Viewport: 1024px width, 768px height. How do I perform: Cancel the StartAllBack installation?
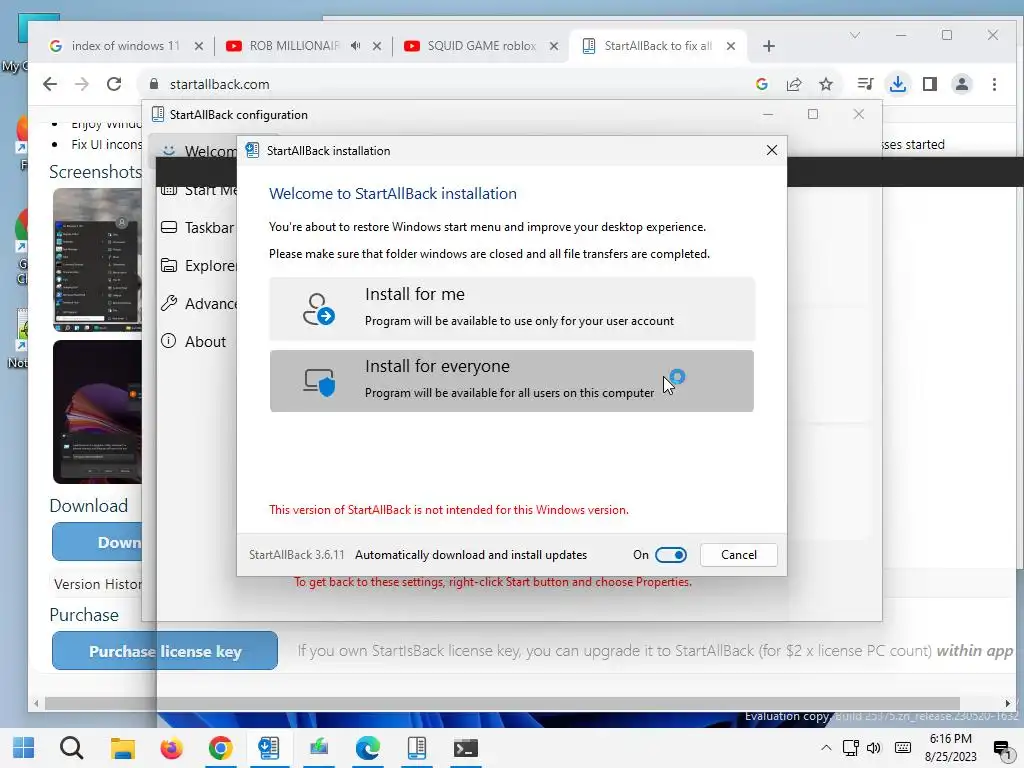(x=739, y=554)
